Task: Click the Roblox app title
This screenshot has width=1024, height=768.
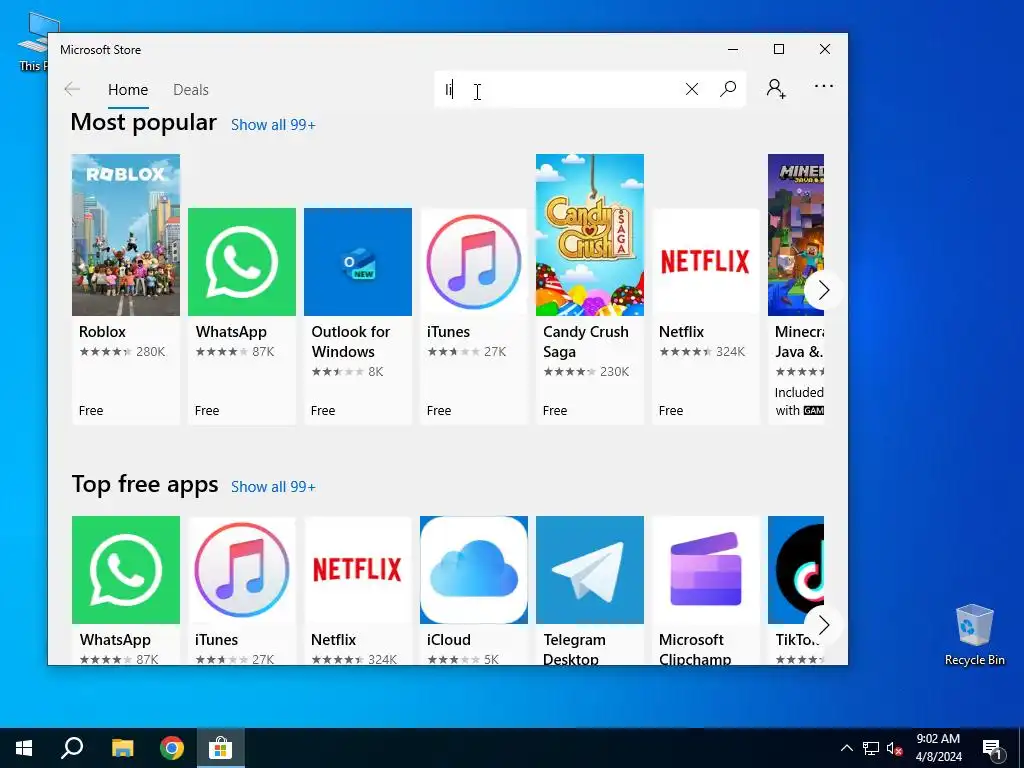Action: click(103, 332)
